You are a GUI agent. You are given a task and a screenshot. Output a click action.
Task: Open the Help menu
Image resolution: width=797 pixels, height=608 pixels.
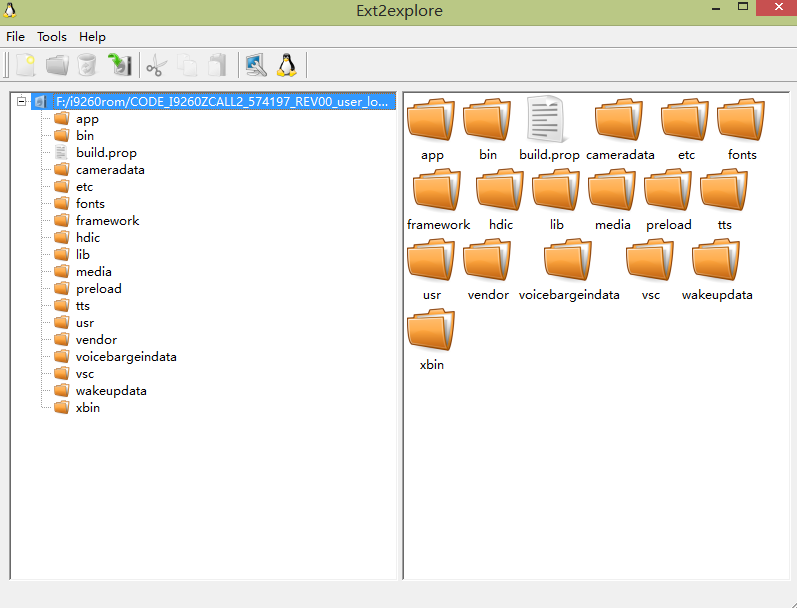click(x=92, y=37)
